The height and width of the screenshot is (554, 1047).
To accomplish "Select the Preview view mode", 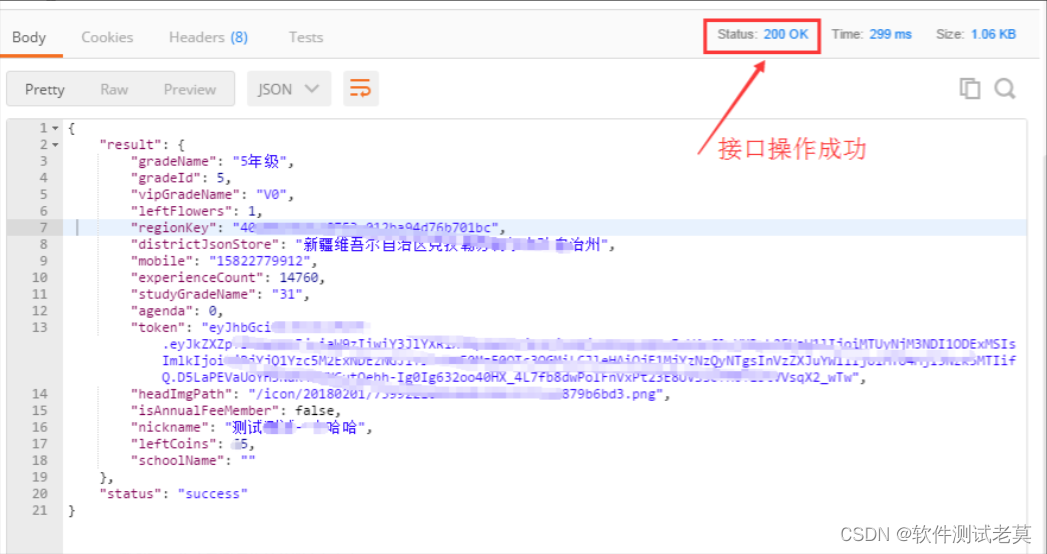I will pyautogui.click(x=190, y=89).
